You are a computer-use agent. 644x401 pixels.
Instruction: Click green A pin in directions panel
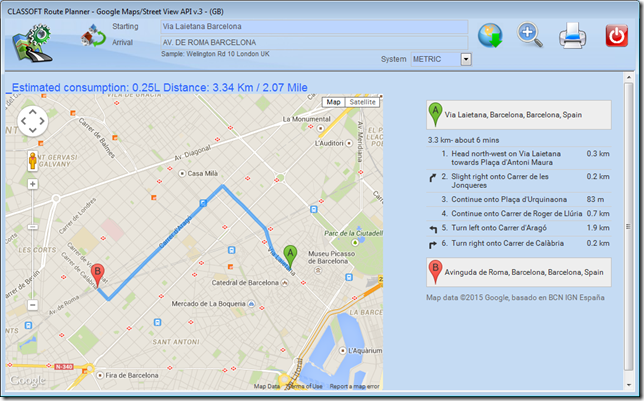435,114
